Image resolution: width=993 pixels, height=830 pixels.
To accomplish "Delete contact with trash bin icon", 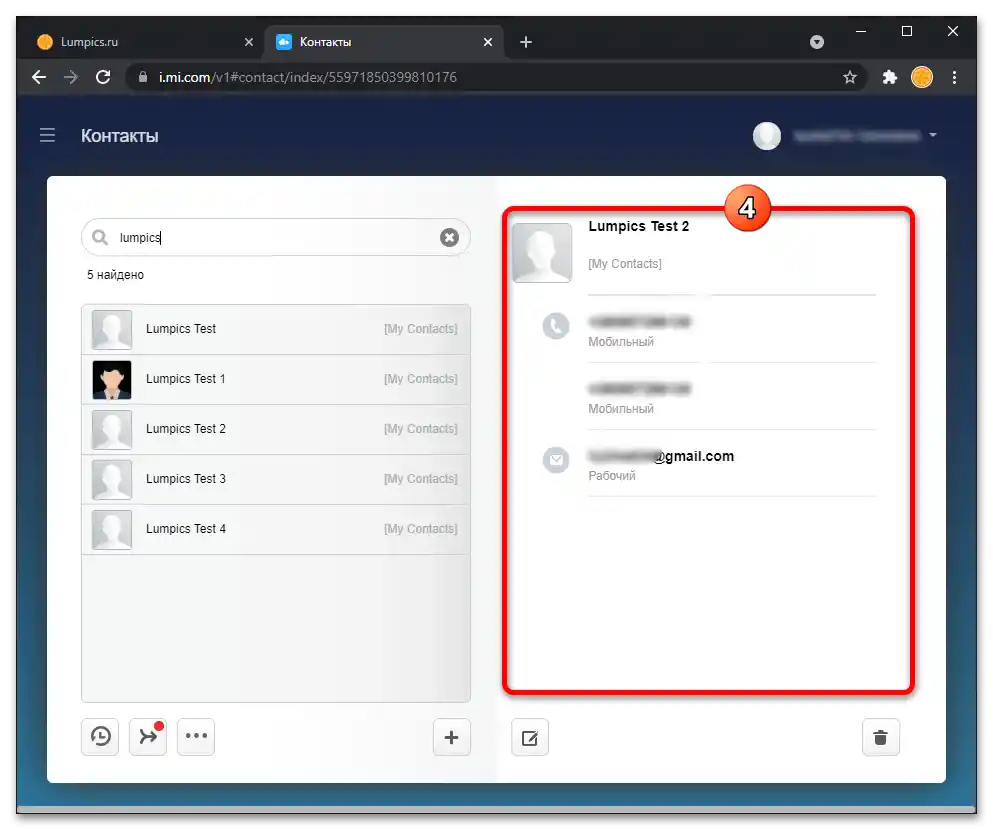I will click(880, 738).
